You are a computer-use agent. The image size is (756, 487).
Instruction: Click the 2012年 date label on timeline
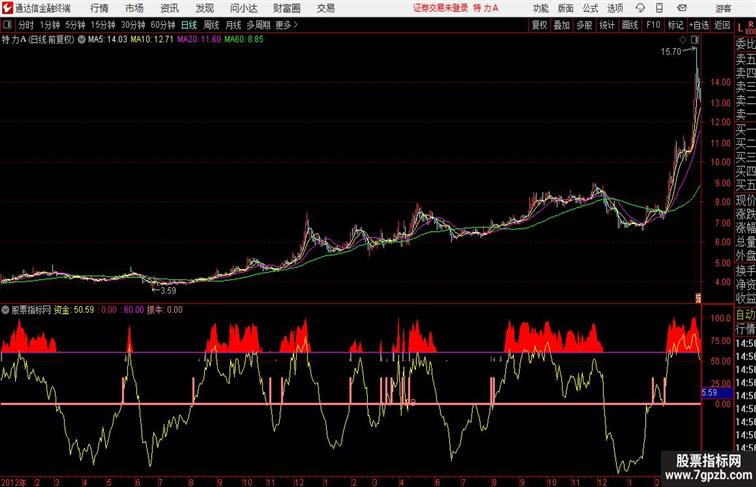point(13,482)
